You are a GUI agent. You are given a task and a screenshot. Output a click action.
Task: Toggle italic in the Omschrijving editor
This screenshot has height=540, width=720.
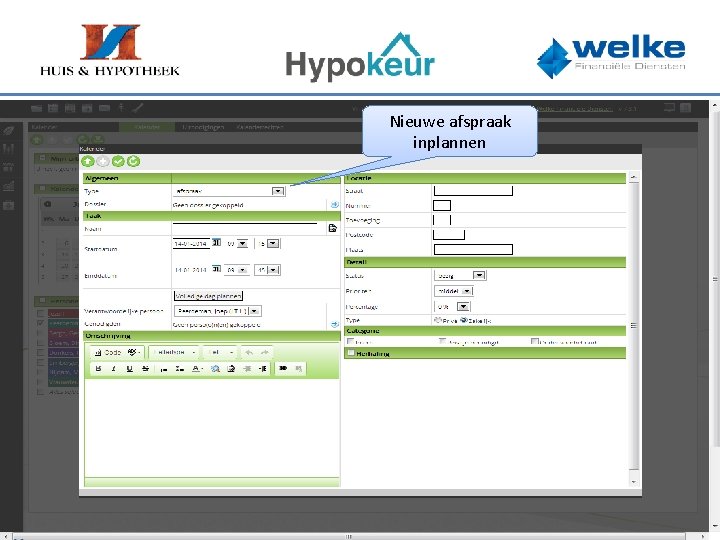point(113,368)
